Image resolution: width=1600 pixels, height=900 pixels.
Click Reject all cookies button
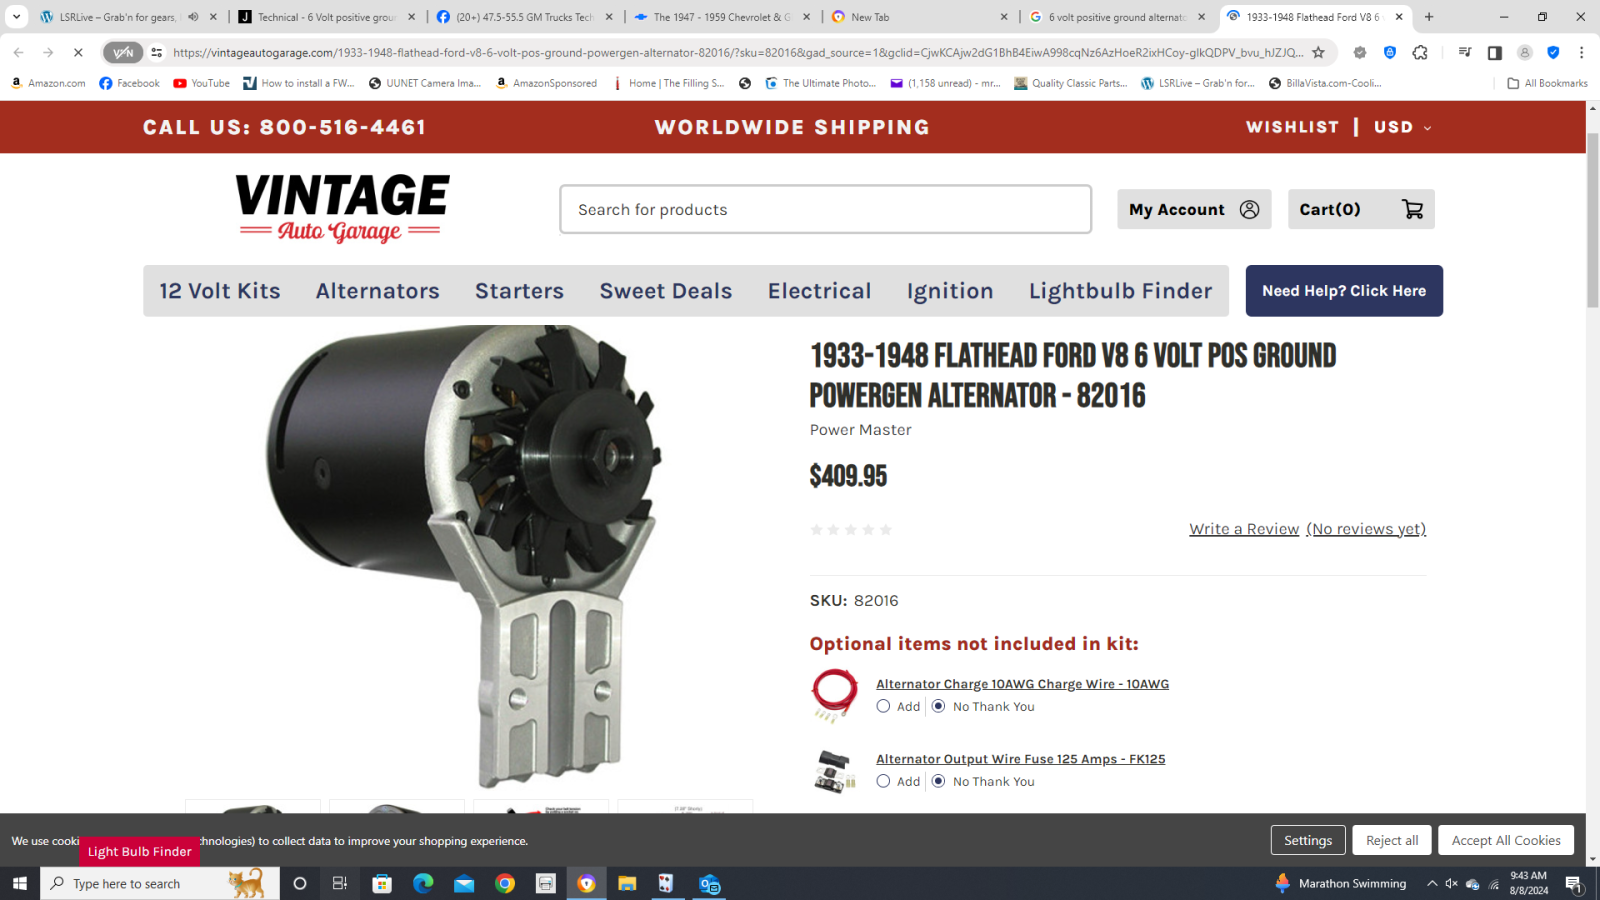(1392, 840)
